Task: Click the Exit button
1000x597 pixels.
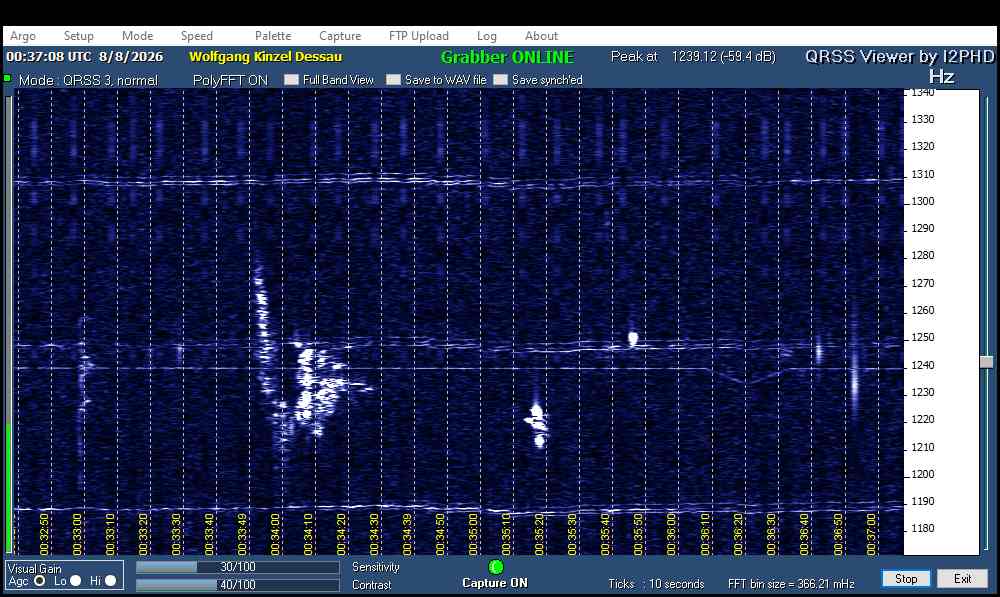Action: coord(962,579)
